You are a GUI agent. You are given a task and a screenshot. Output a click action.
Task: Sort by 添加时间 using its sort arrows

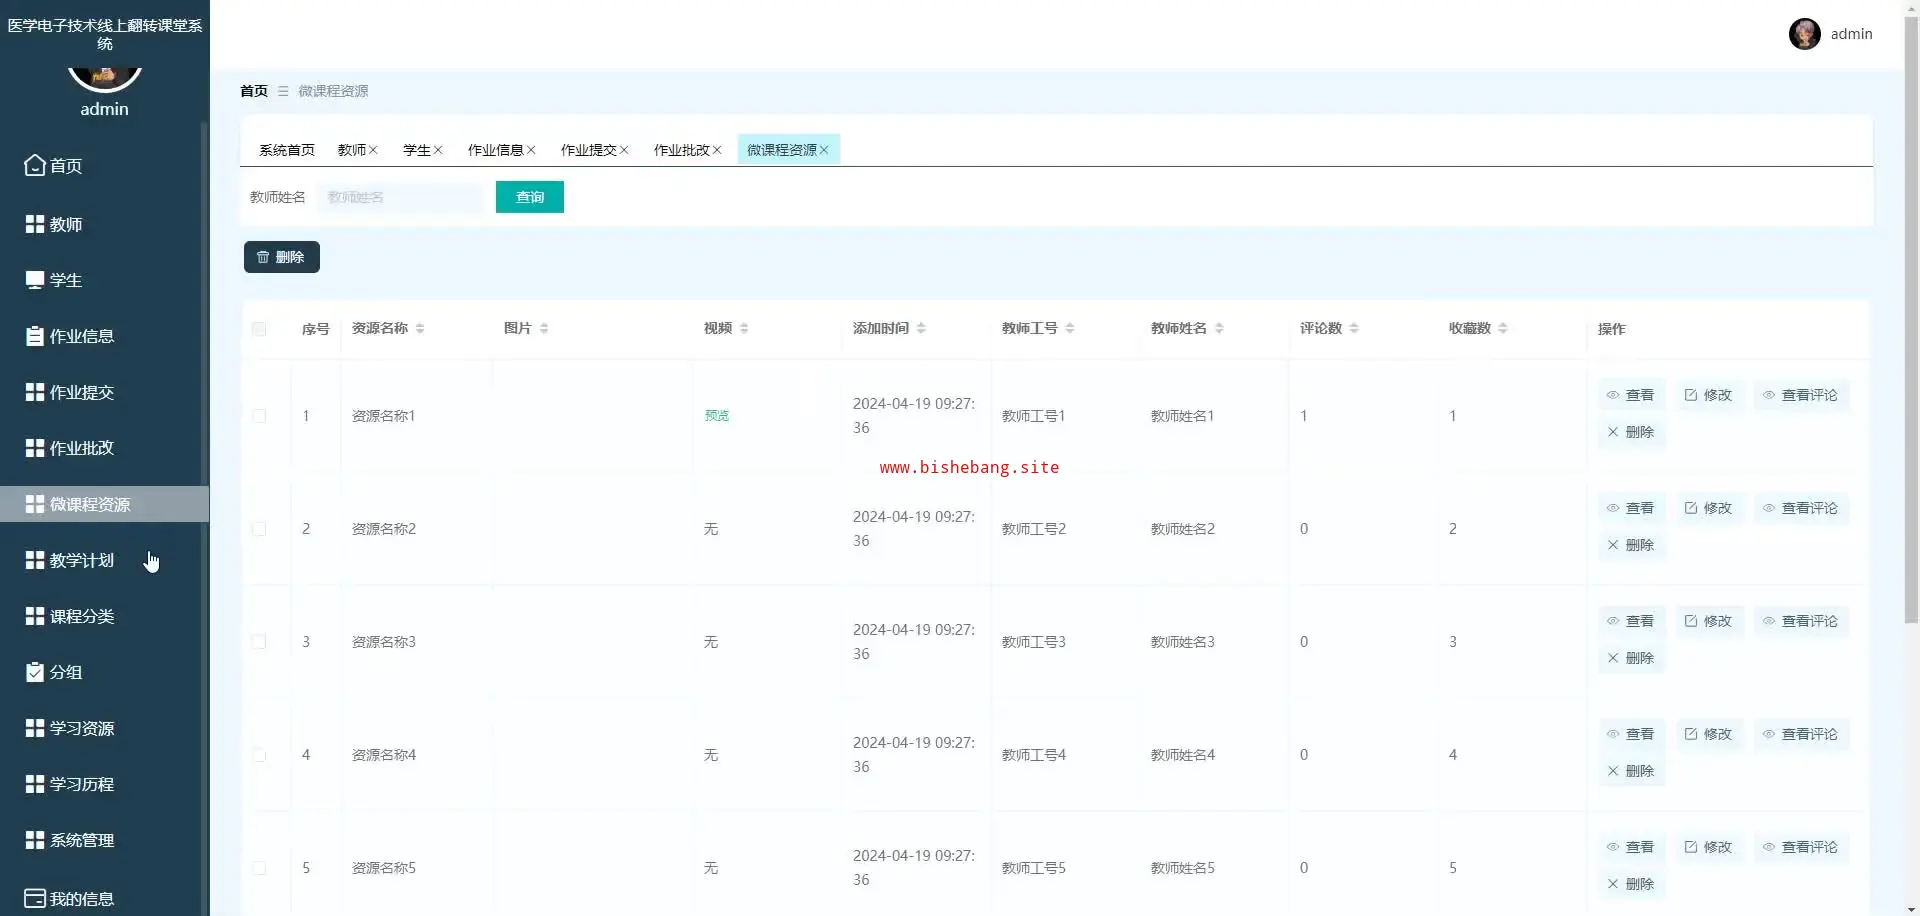(x=921, y=329)
